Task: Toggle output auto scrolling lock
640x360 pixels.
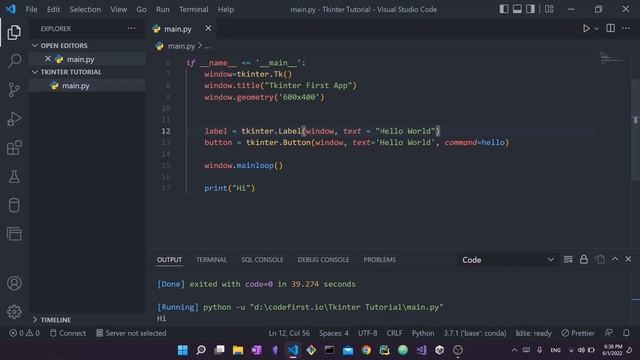Action: tap(584, 260)
